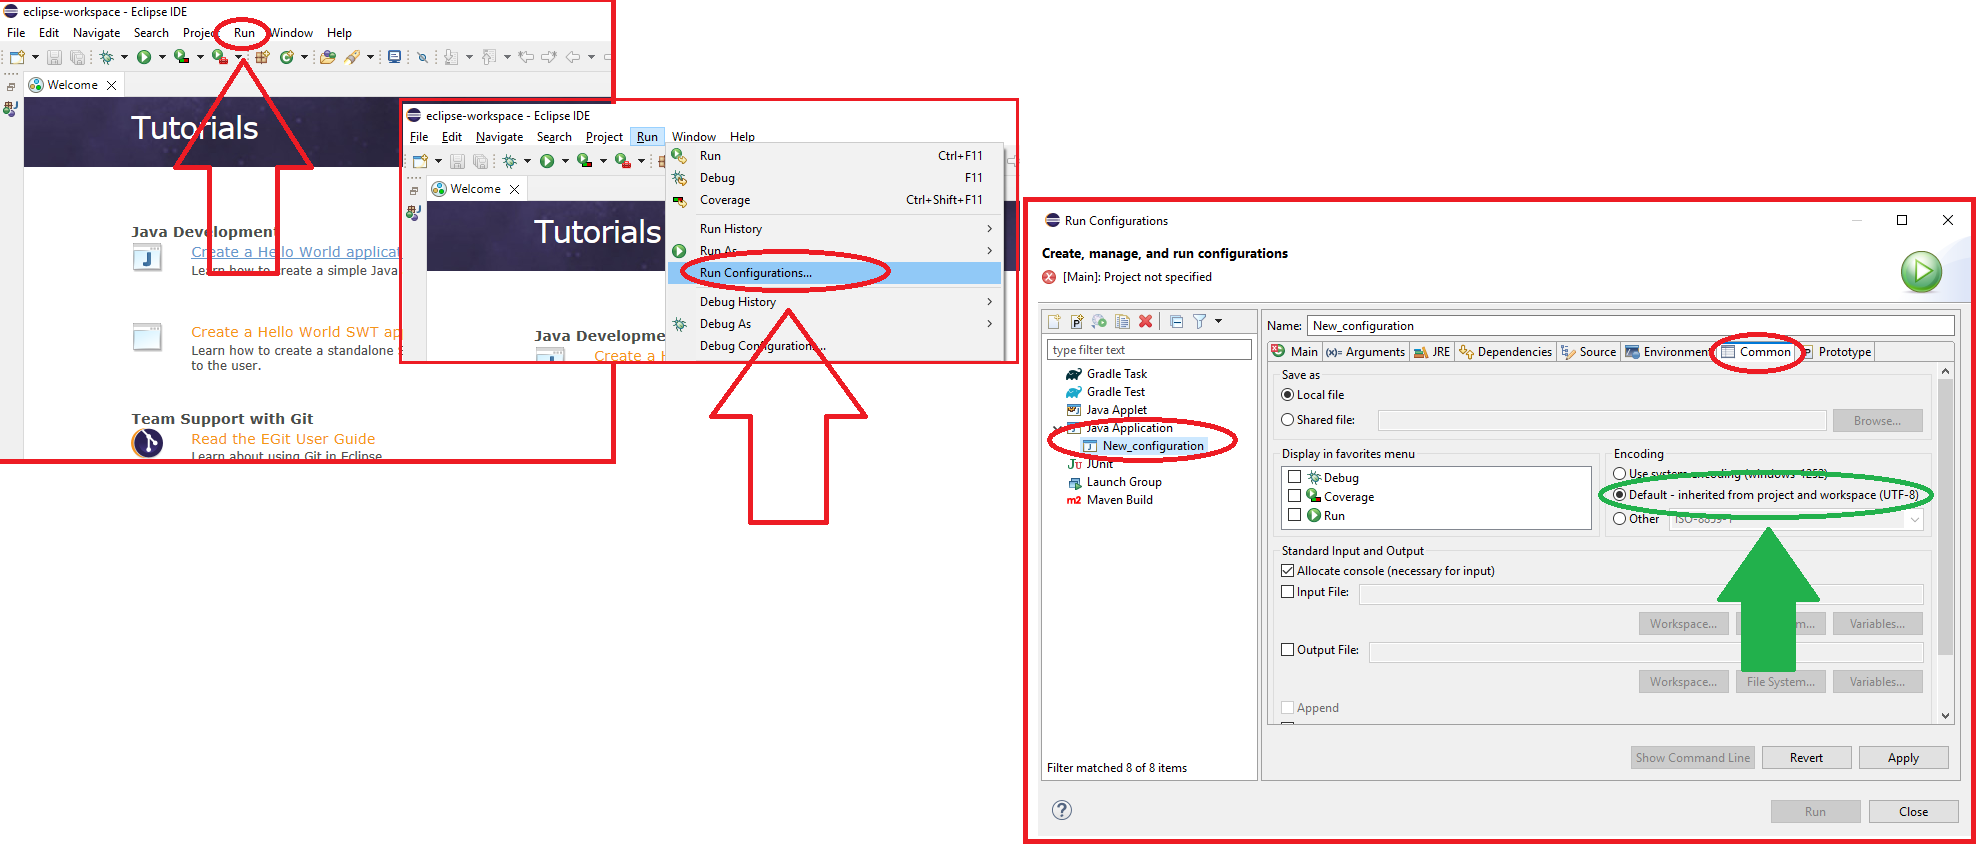This screenshot has width=1983, height=850.
Task: Click the New wizard icon in first Eclipse toolbar
Action: 17,57
